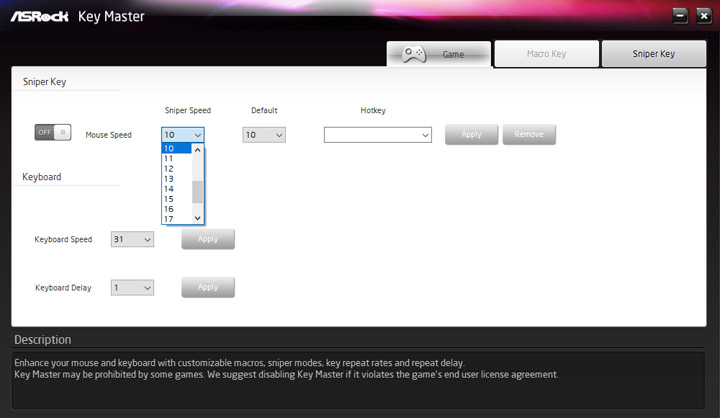Viewport: 720px width, 418px height.
Task: Select 11 in the sniper speed list
Action: pos(177,158)
